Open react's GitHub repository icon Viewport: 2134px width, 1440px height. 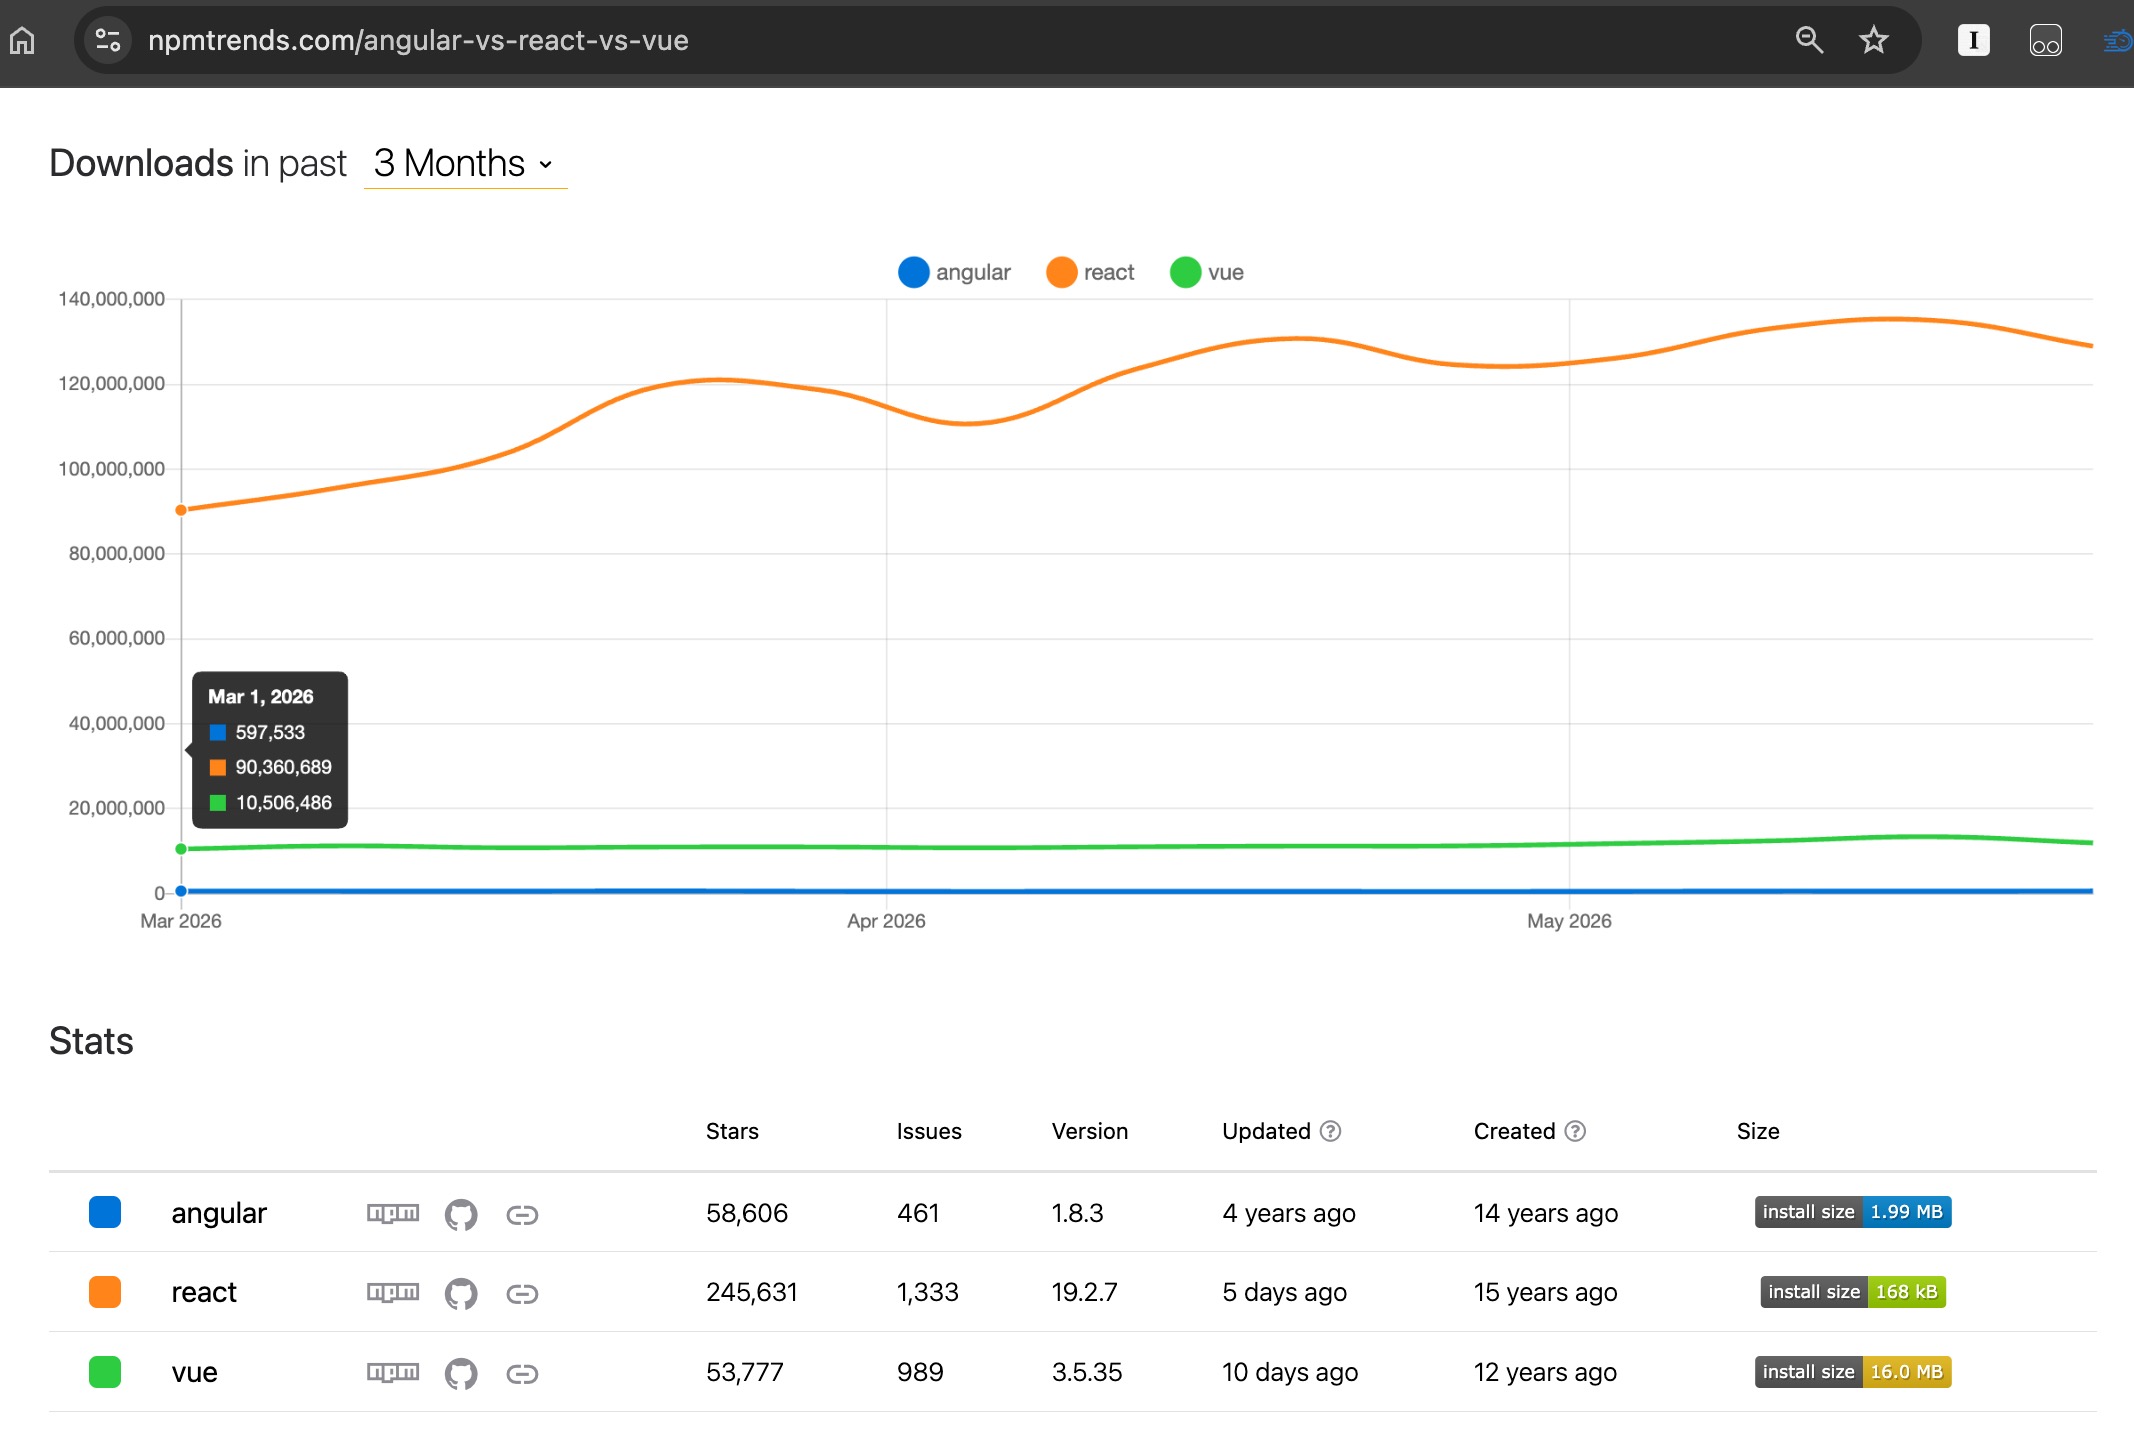pyautogui.click(x=461, y=1293)
